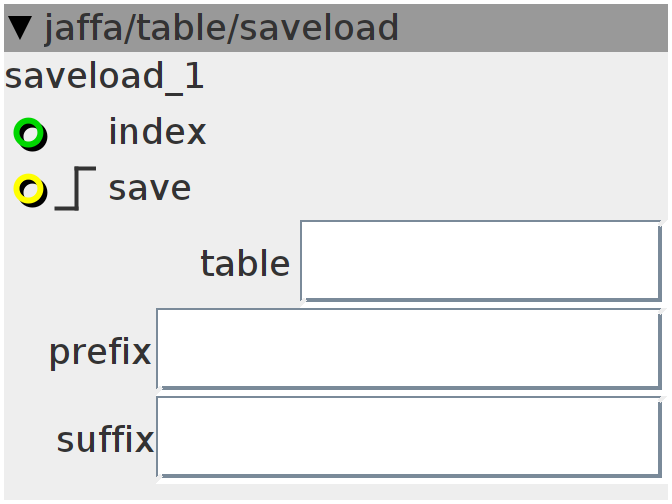Image resolution: width=672 pixels, height=504 pixels.
Task: Click empty gray title bar area
Action: pyautogui.click(x=531, y=28)
